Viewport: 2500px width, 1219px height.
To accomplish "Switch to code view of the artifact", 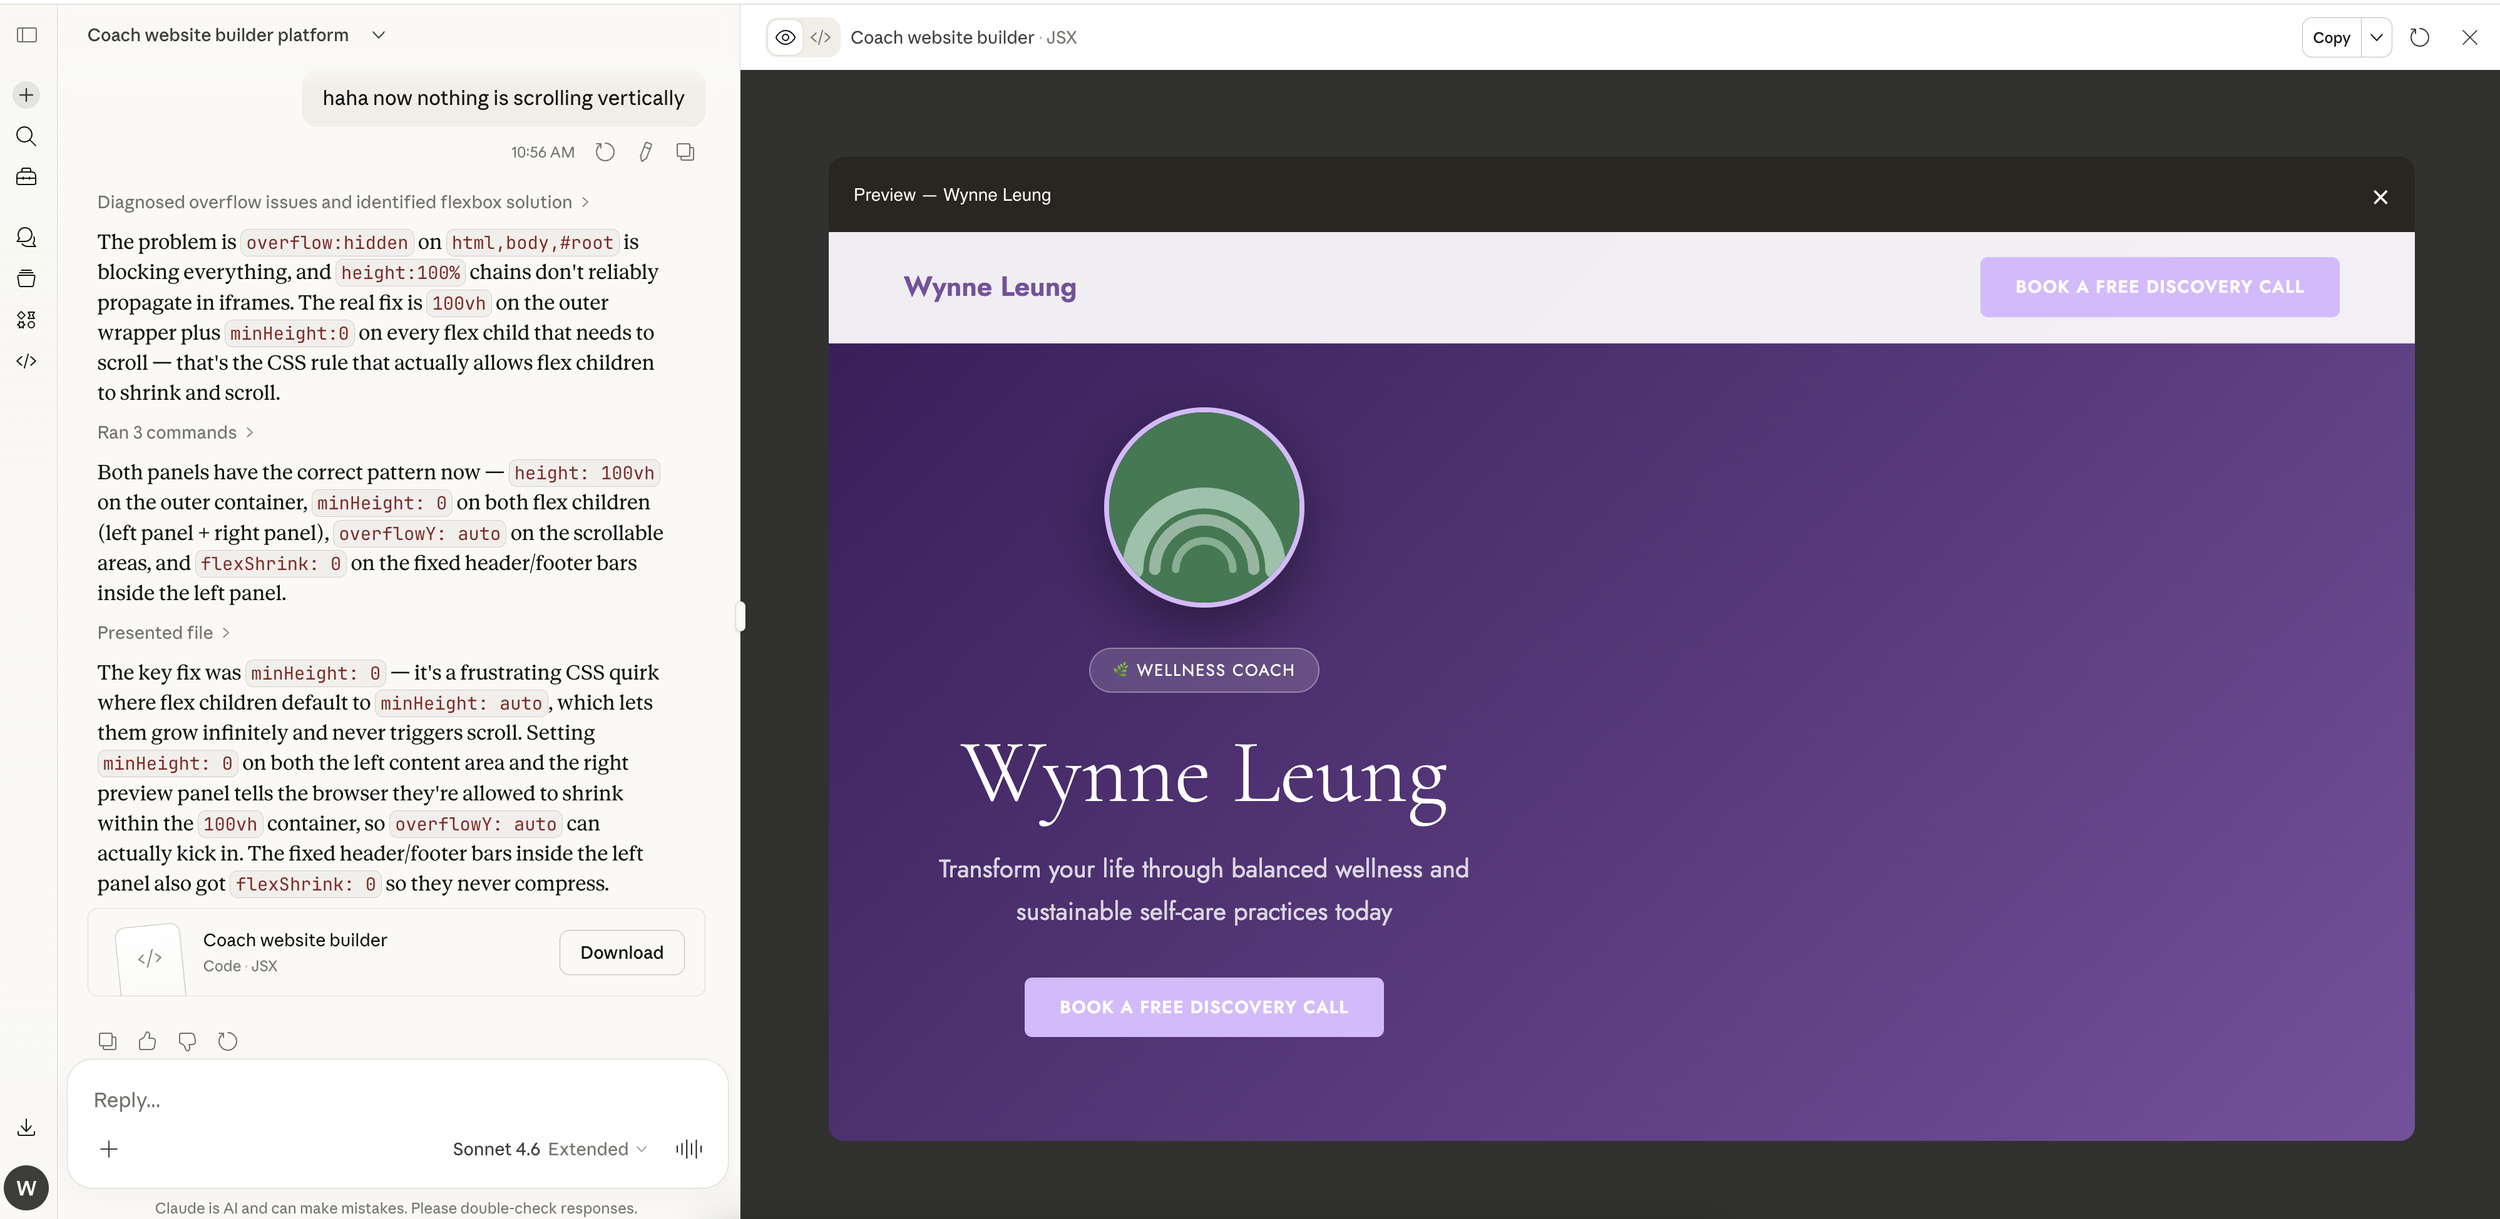I will (821, 37).
